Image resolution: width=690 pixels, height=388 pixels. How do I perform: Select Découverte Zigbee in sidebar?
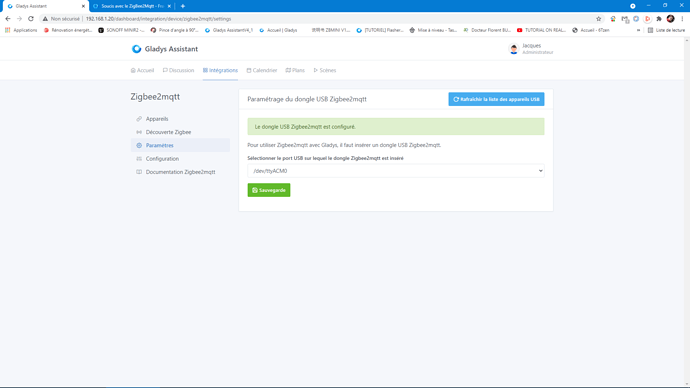pos(180,132)
